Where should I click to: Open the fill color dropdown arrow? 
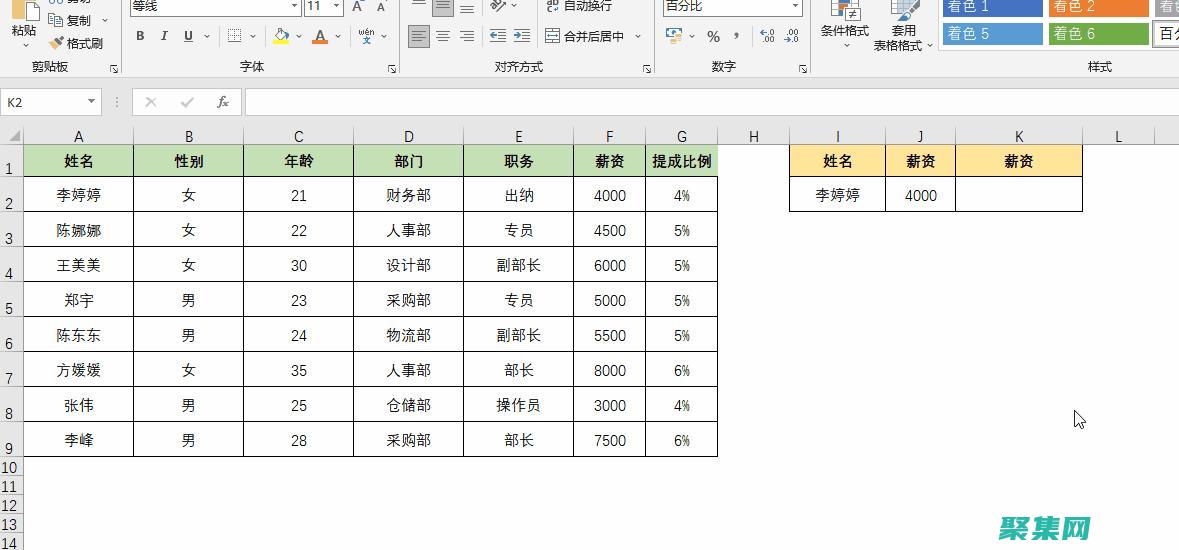pyautogui.click(x=299, y=36)
